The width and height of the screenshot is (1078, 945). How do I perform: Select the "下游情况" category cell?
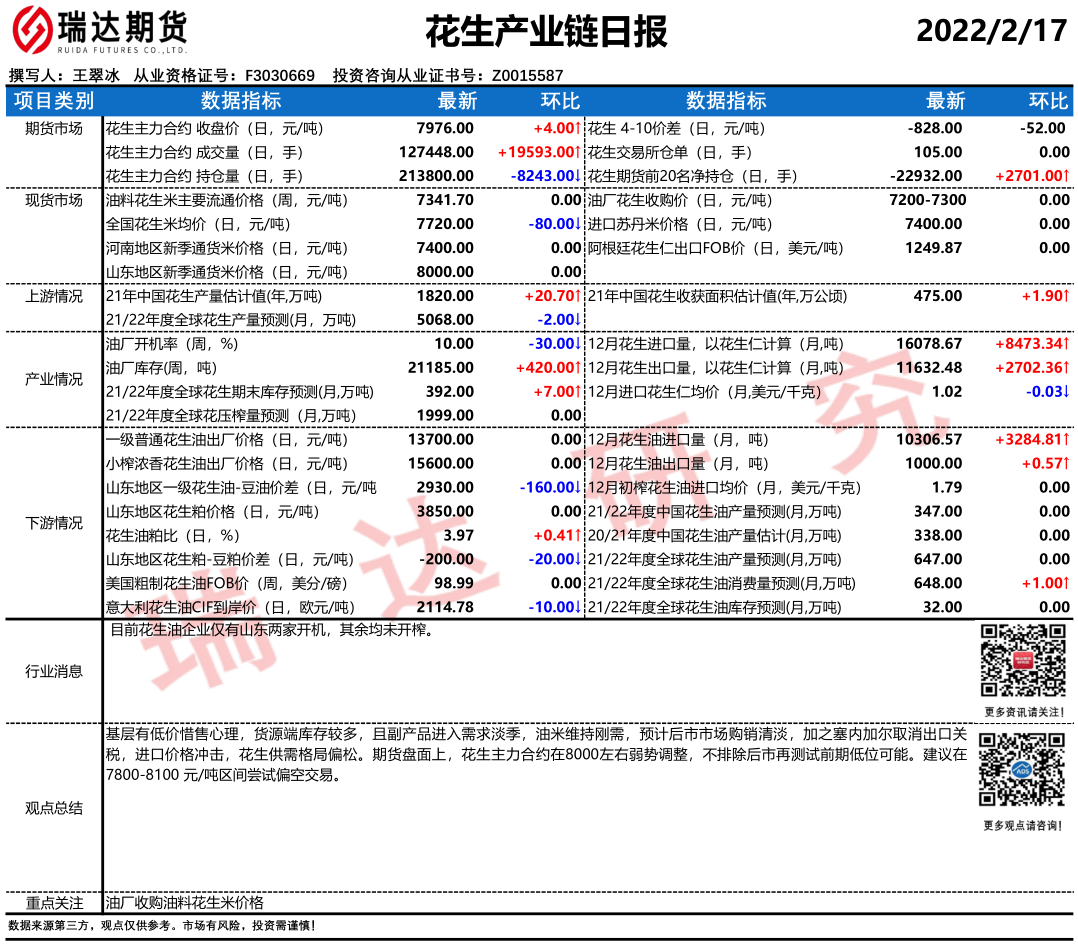54,523
